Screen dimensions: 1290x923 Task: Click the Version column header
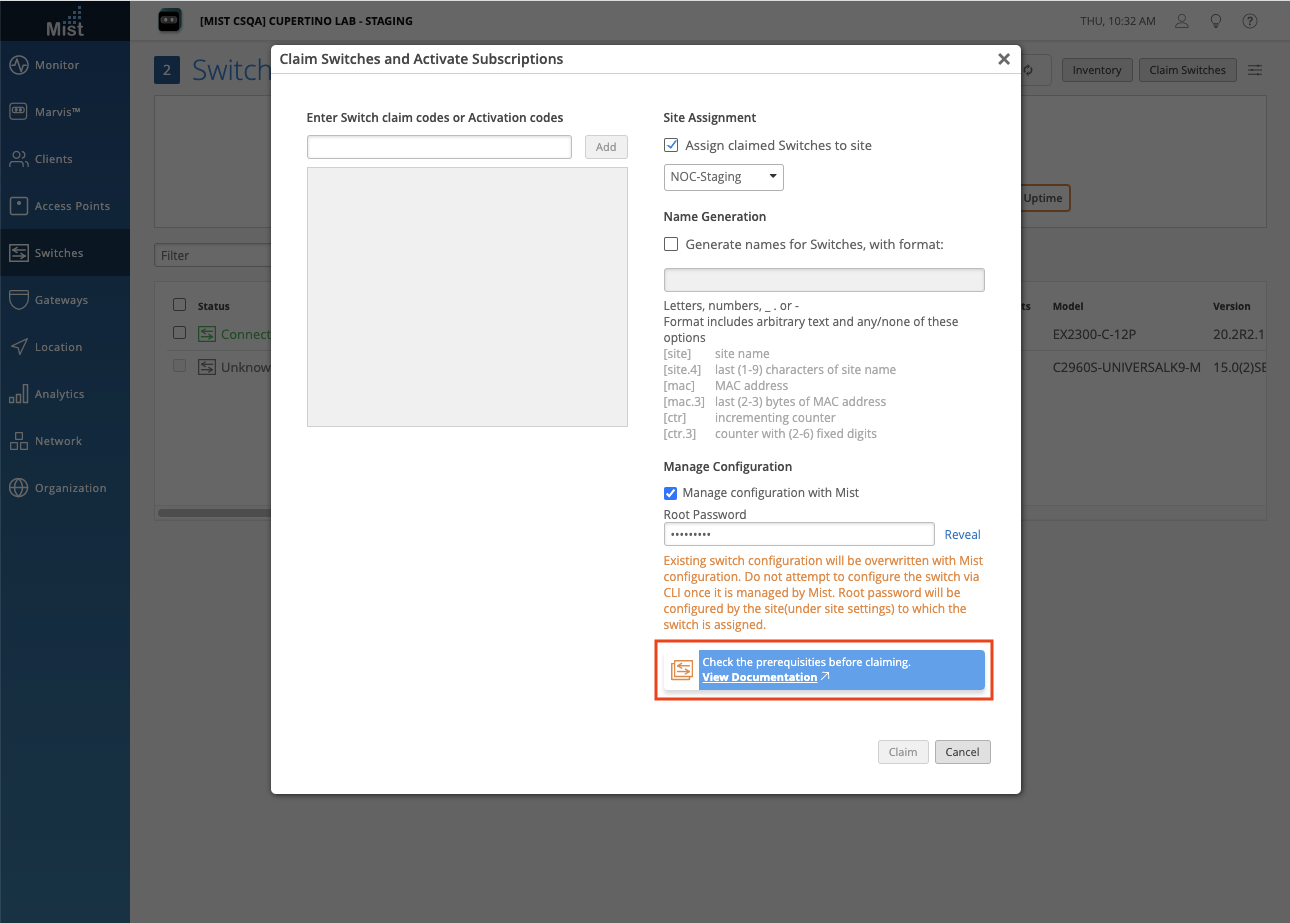click(1232, 306)
